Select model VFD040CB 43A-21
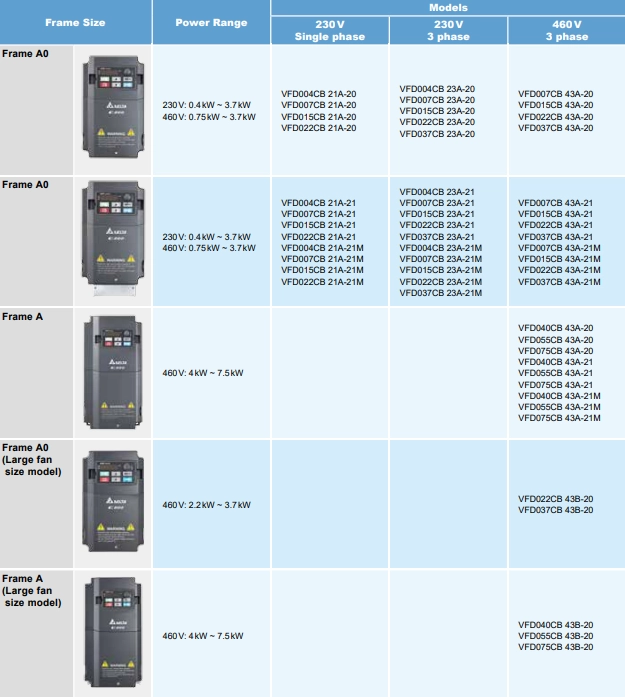625x697 pixels. pyautogui.click(x=555, y=362)
